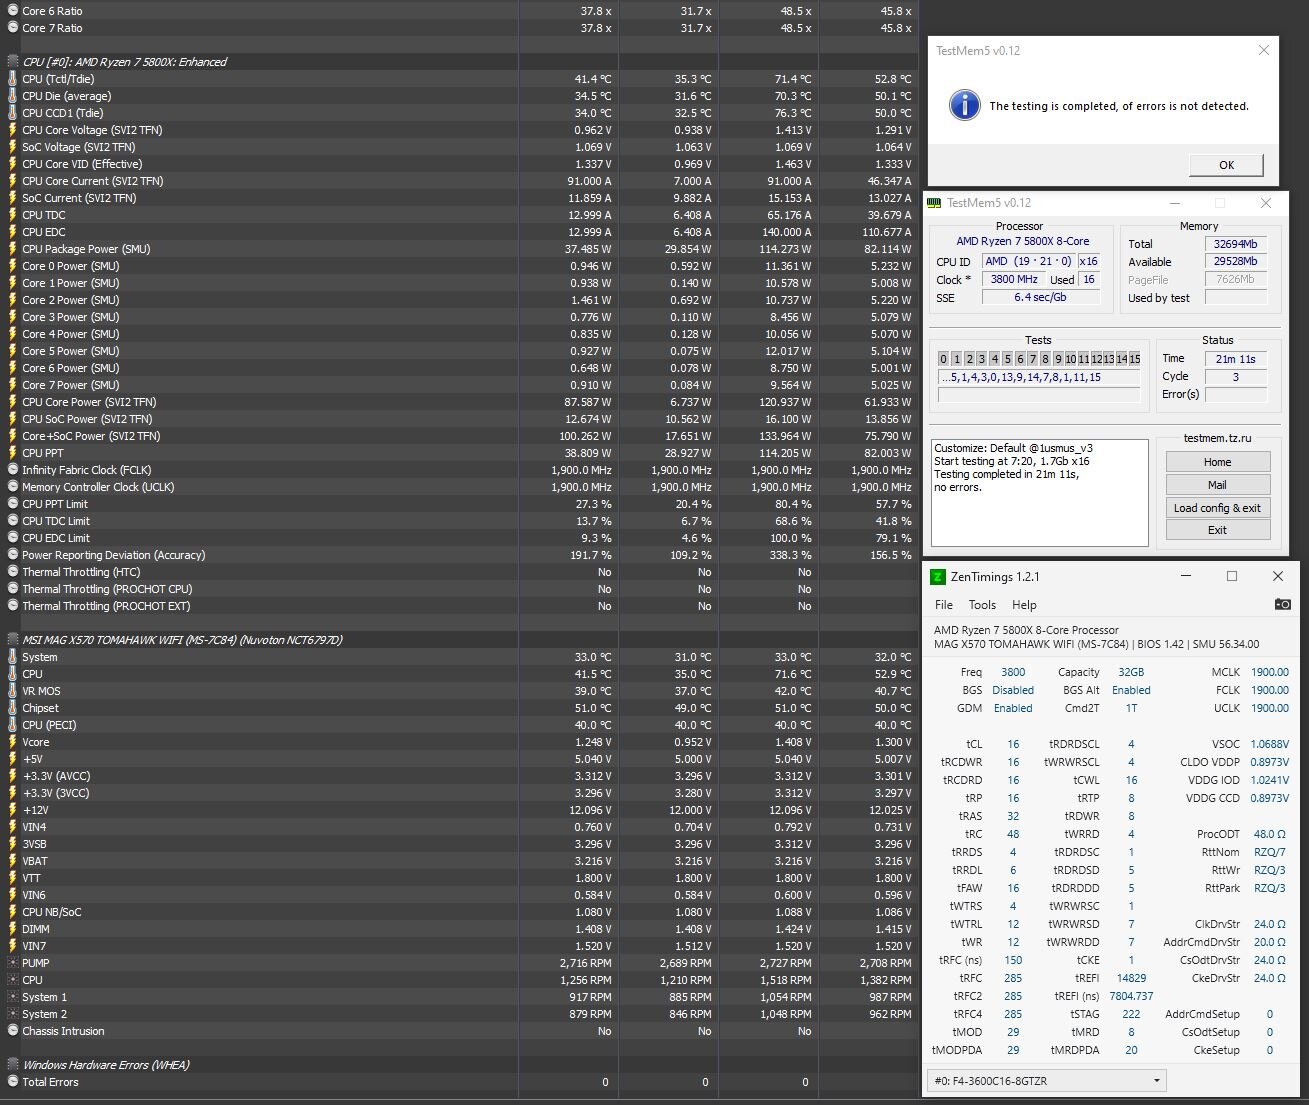Screen dimensions: 1309x1105
Task: Click the Home button in TestMem5
Action: click(x=1217, y=462)
